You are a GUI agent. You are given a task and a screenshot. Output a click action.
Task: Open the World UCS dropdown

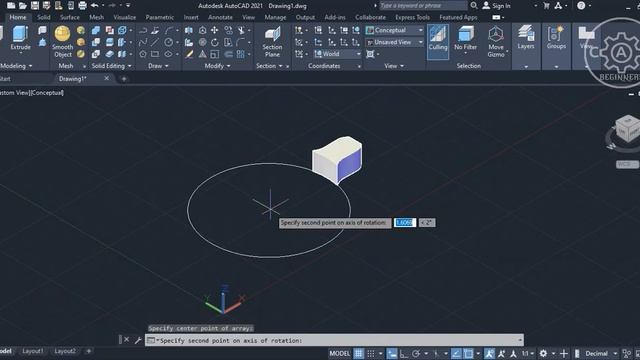pyautogui.click(x=338, y=54)
